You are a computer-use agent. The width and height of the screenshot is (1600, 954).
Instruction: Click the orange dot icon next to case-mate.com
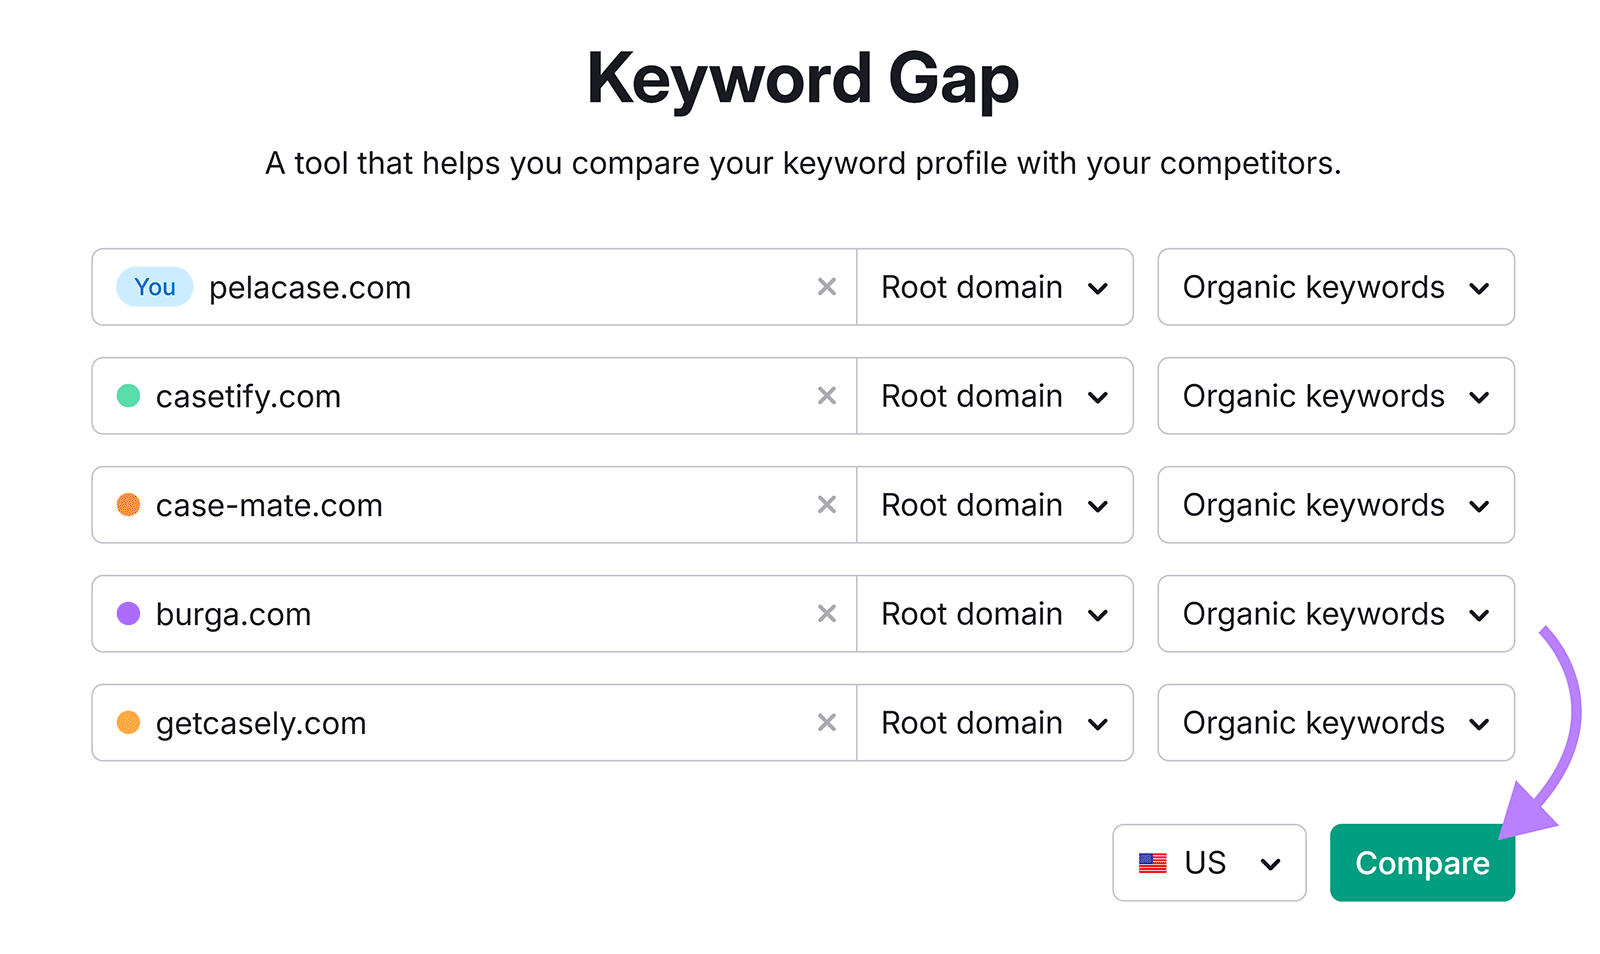tap(129, 505)
